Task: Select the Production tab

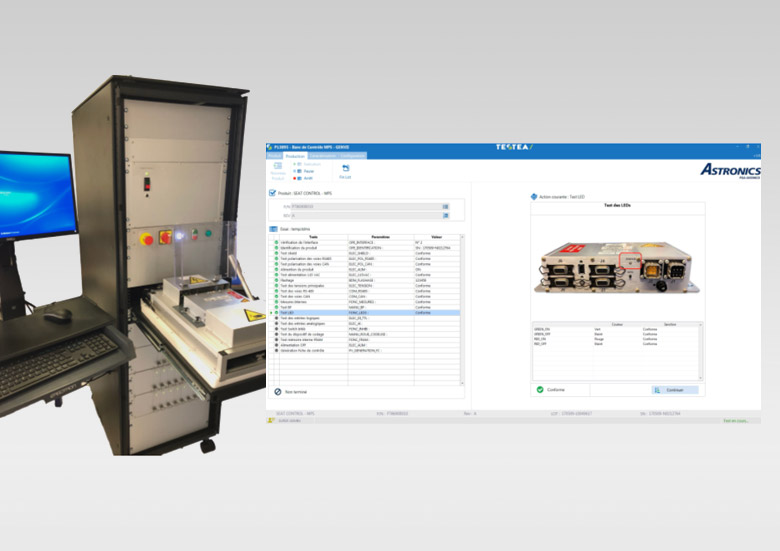Action: (295, 156)
